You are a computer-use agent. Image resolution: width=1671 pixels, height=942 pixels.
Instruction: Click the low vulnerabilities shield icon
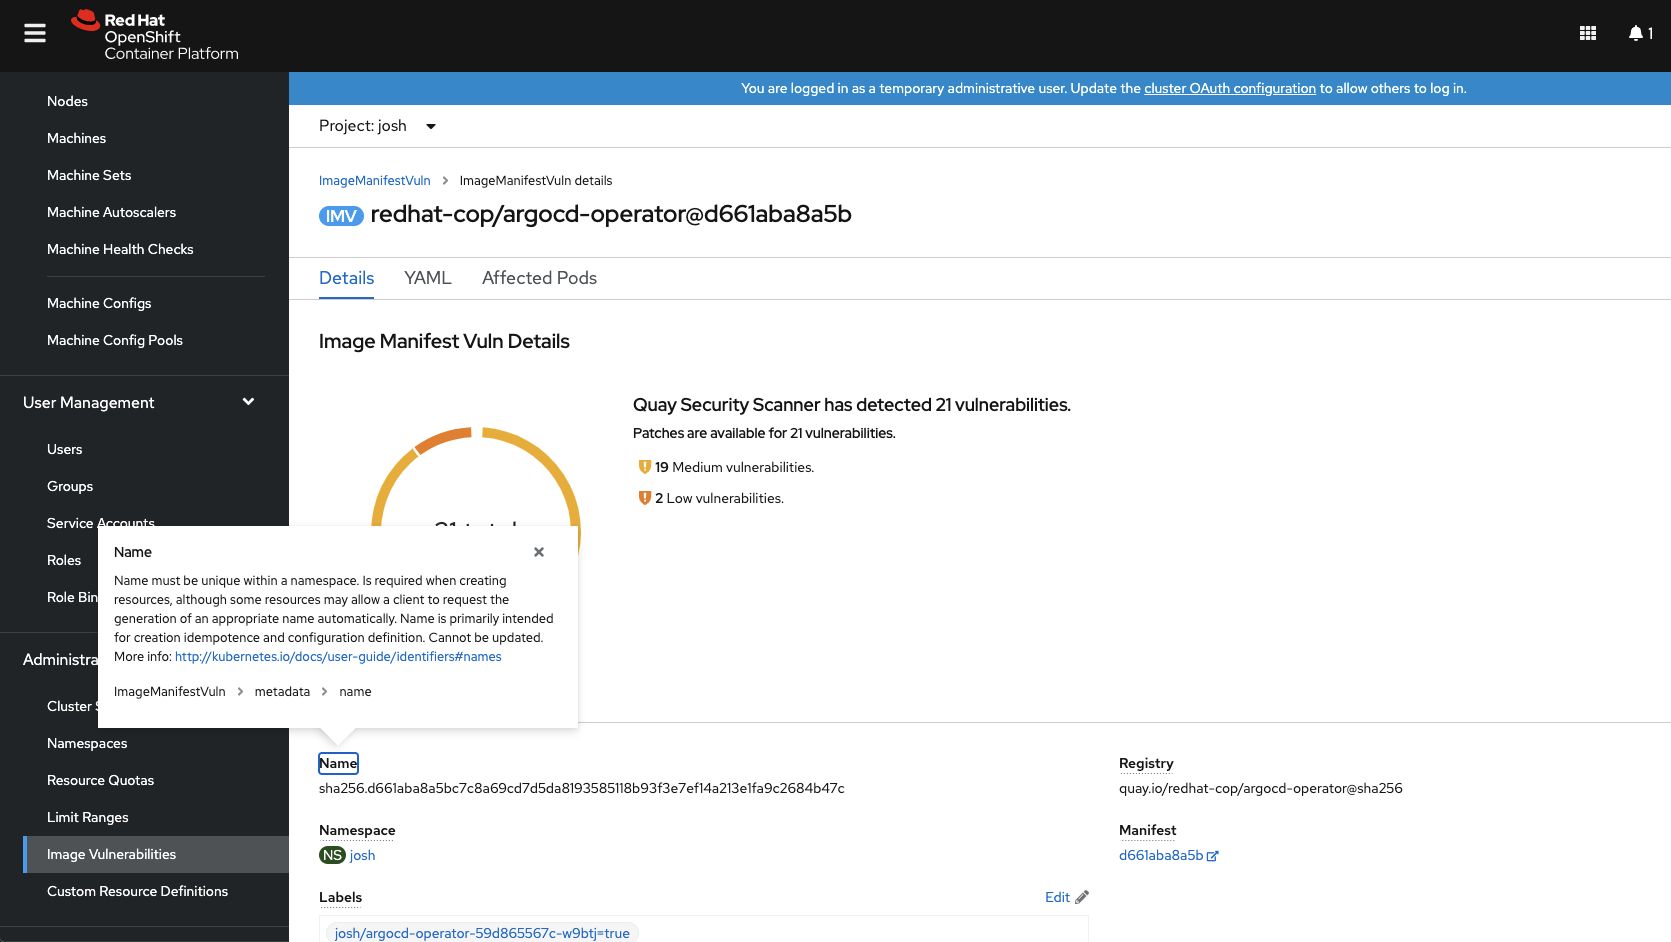(x=645, y=498)
